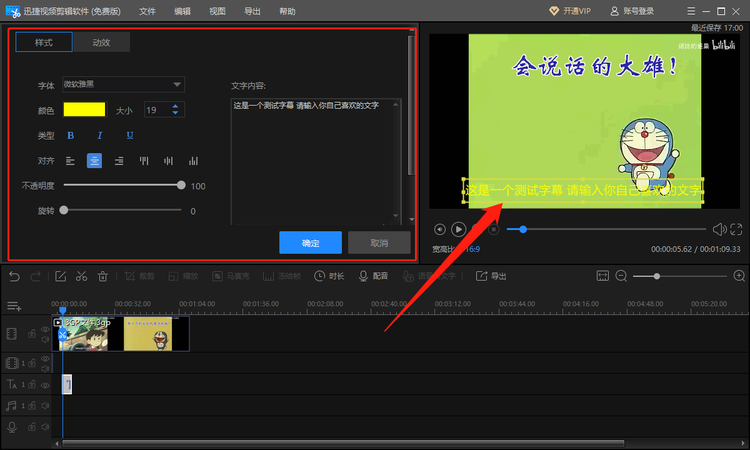This screenshot has width=750, height=450.
Task: Fit timeline to window icon
Action: [603, 276]
